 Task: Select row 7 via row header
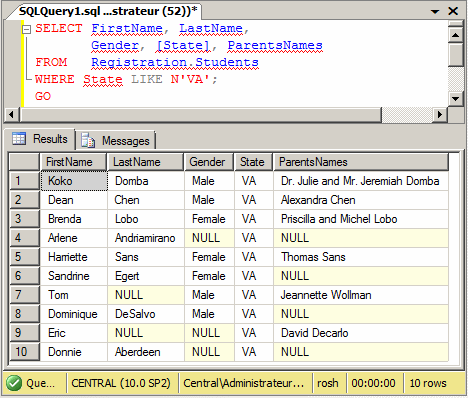click(x=24, y=295)
